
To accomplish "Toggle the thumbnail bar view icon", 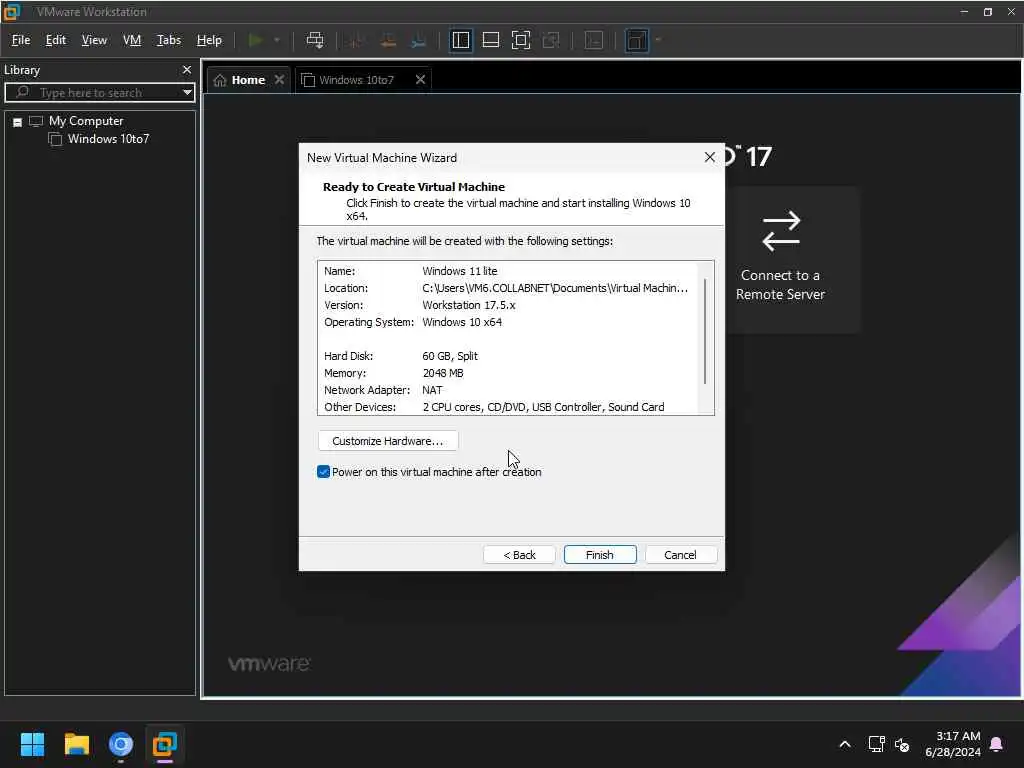I will pos(490,40).
